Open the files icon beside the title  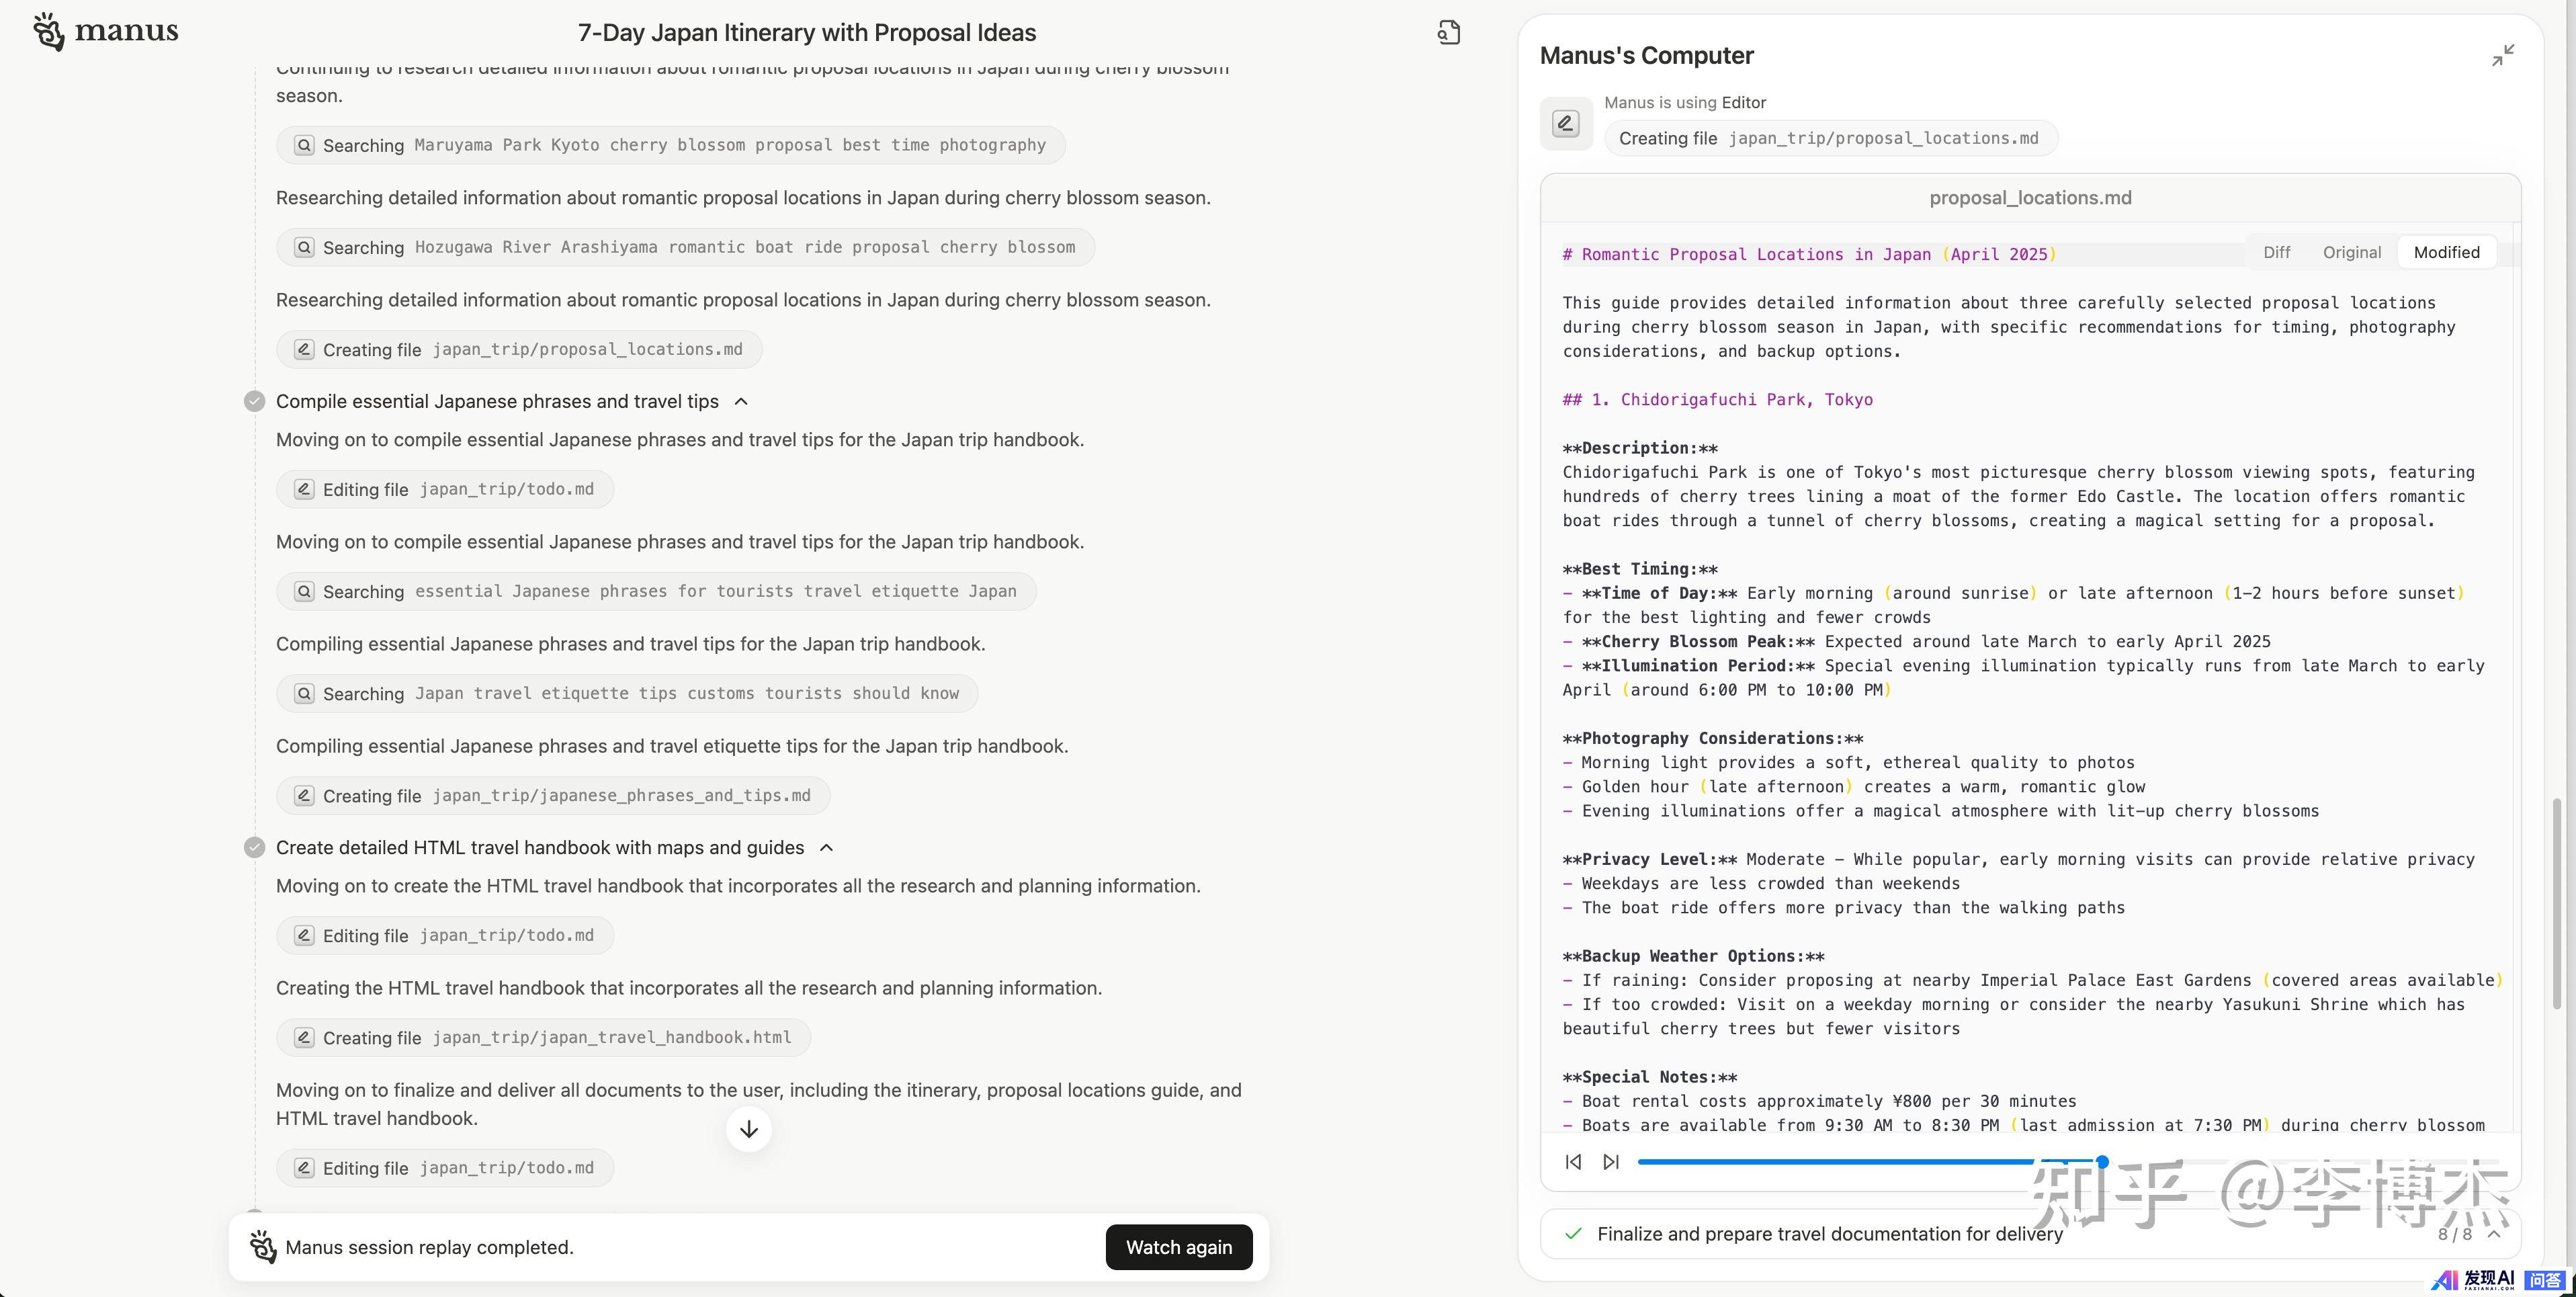tap(1449, 33)
